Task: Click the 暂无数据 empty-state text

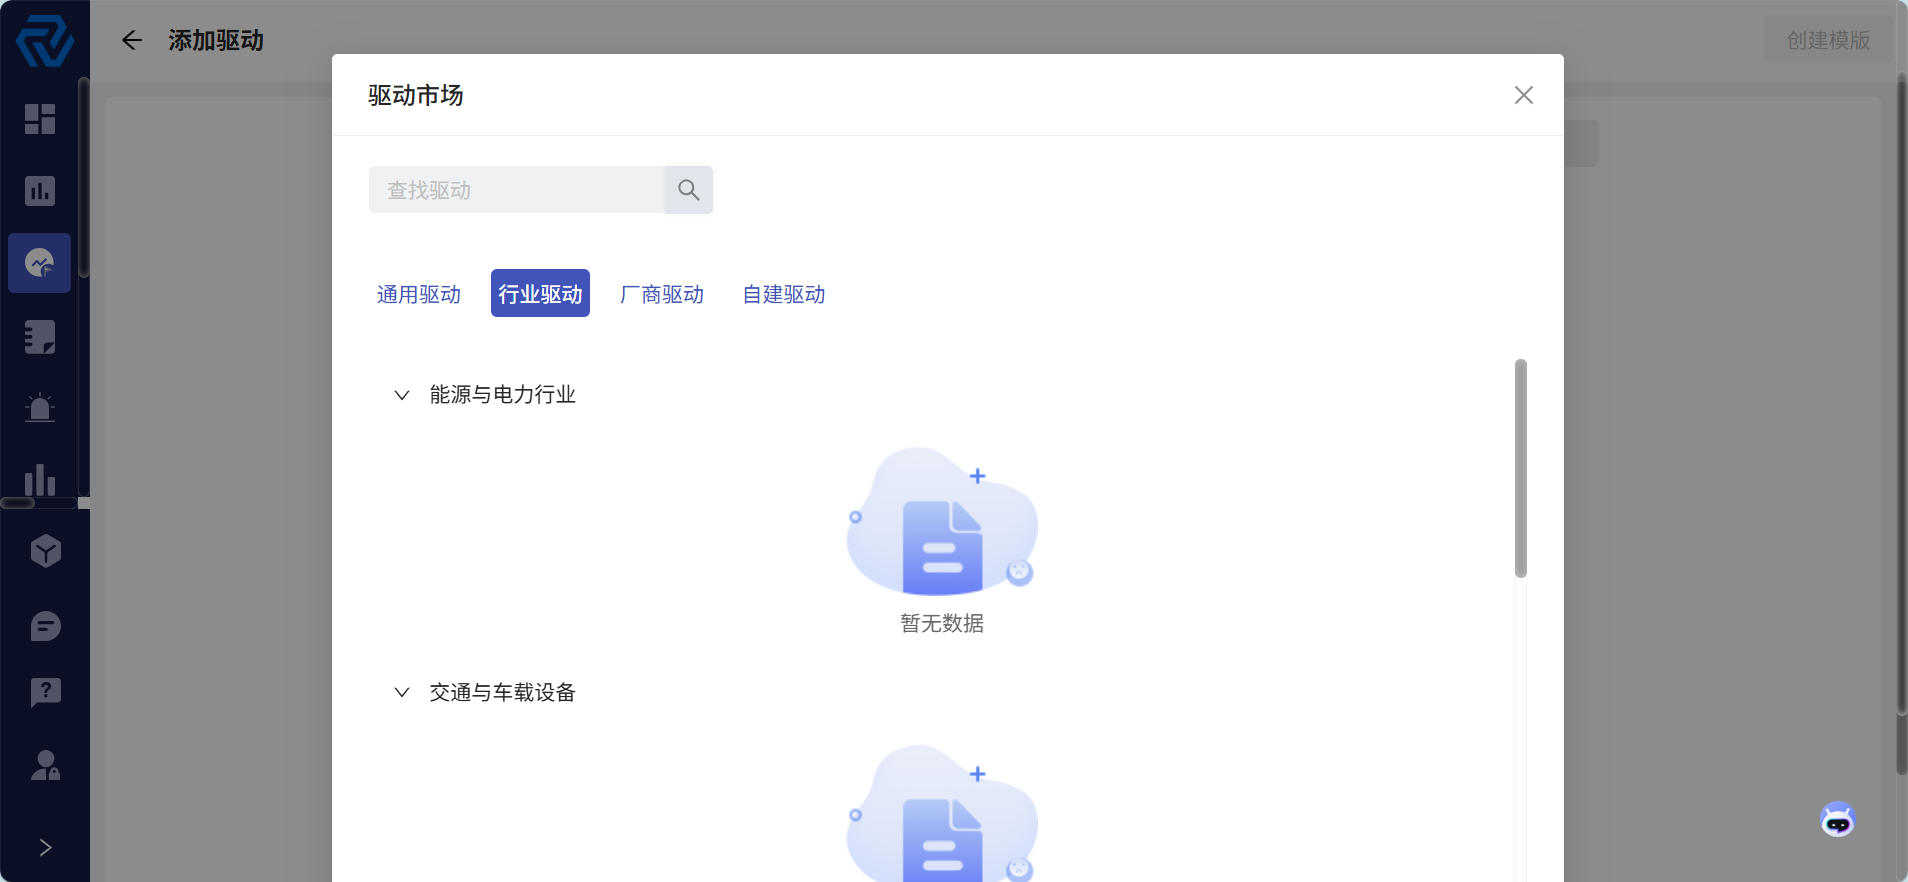Action: [x=942, y=623]
